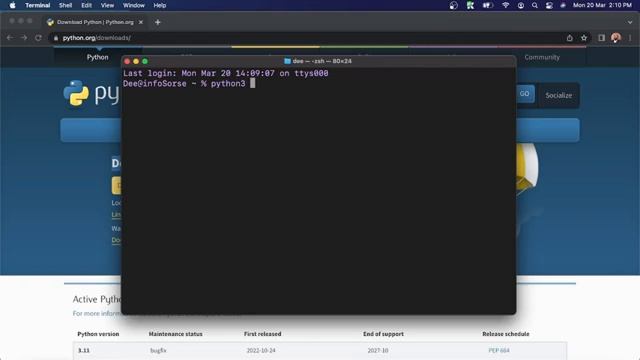Image resolution: width=640 pixels, height=360 pixels.
Task: Click the Python logo on the webpage
Action: coord(76,93)
